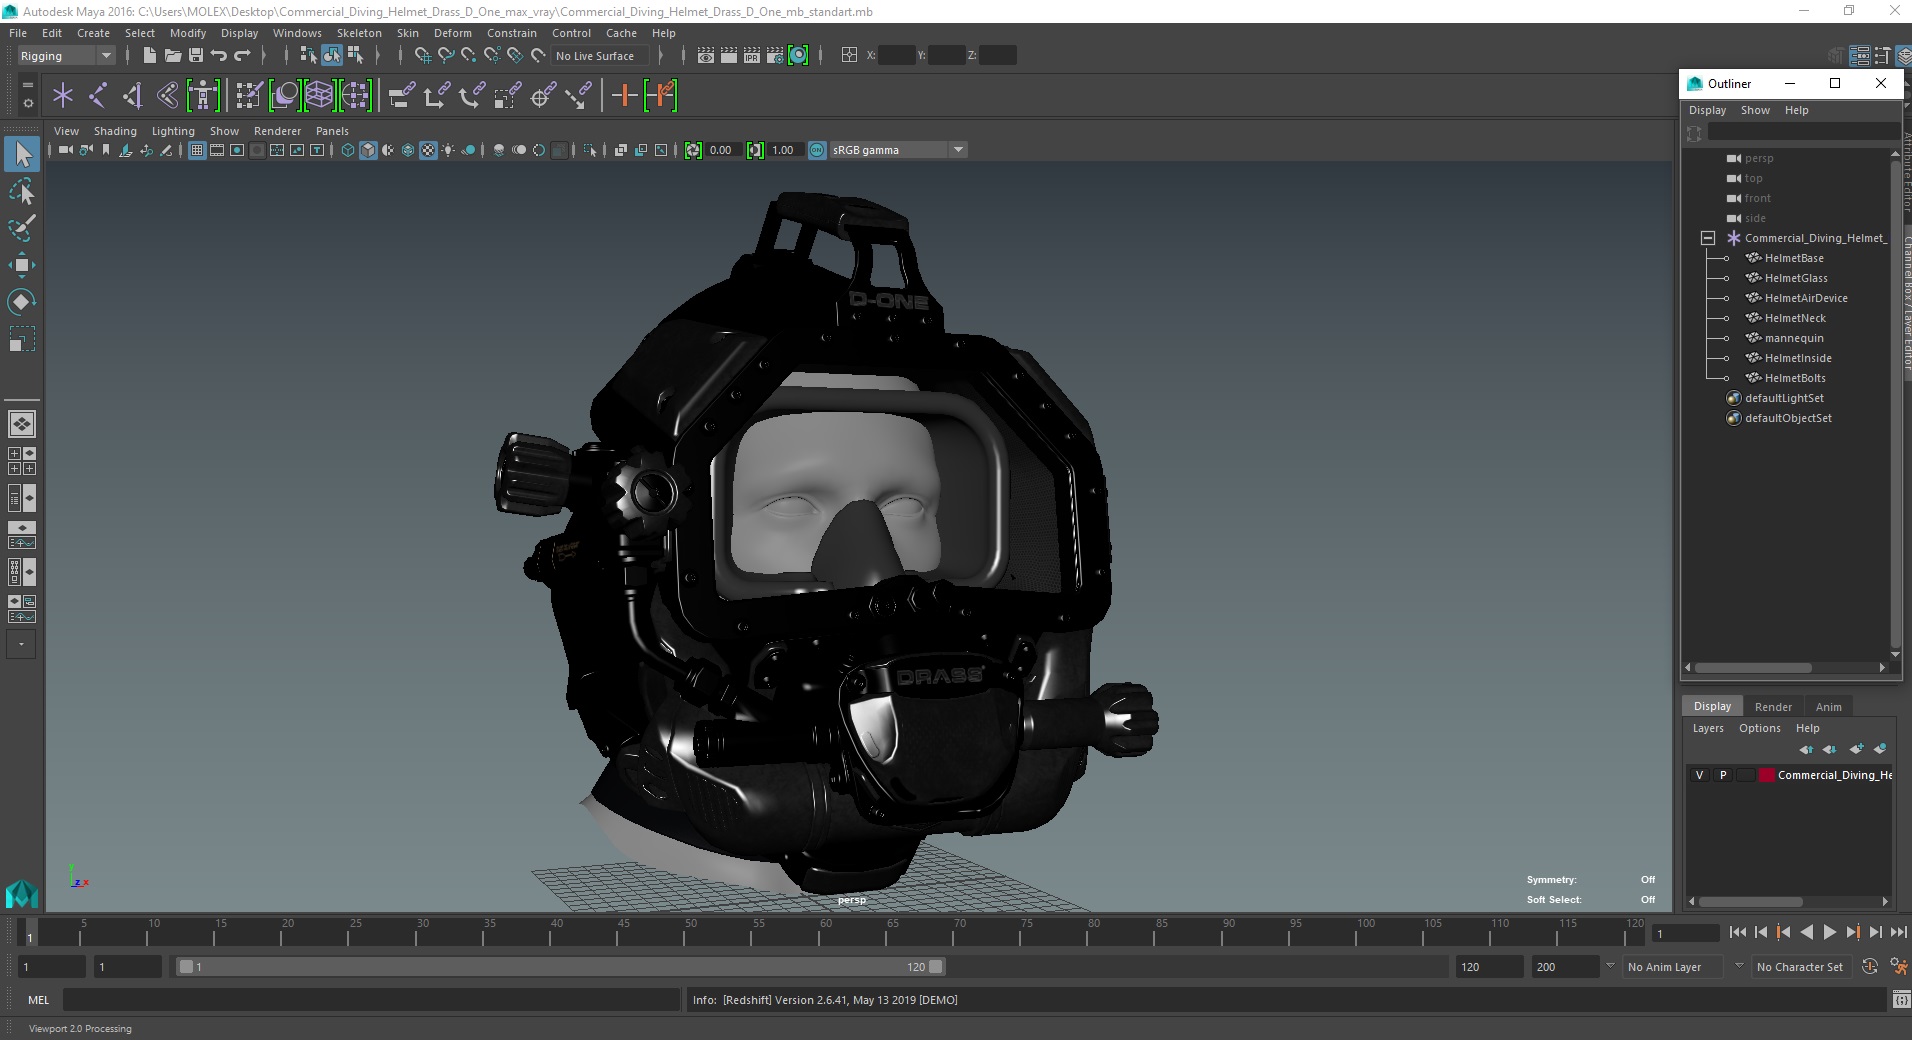Go to start of playback range

[1737, 932]
